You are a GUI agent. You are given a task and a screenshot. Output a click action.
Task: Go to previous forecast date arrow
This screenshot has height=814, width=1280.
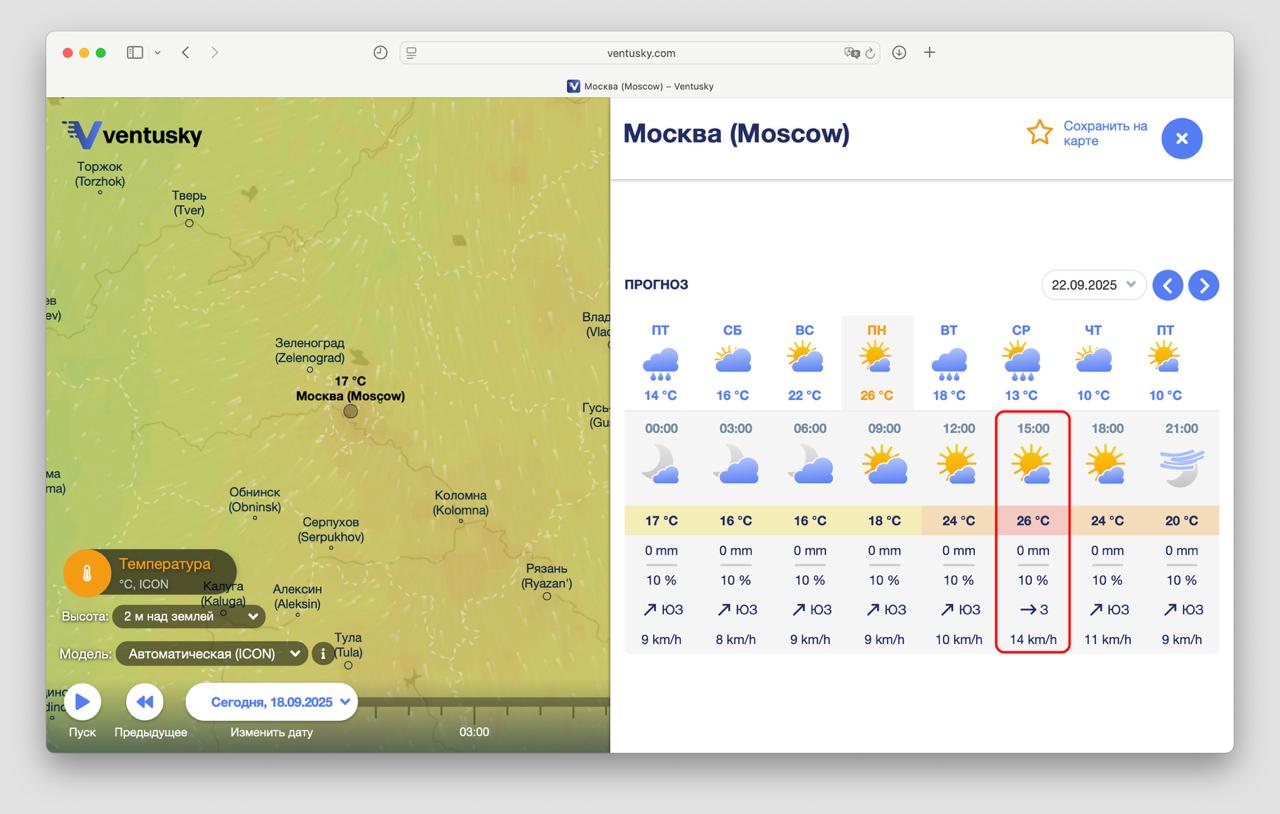(1167, 285)
